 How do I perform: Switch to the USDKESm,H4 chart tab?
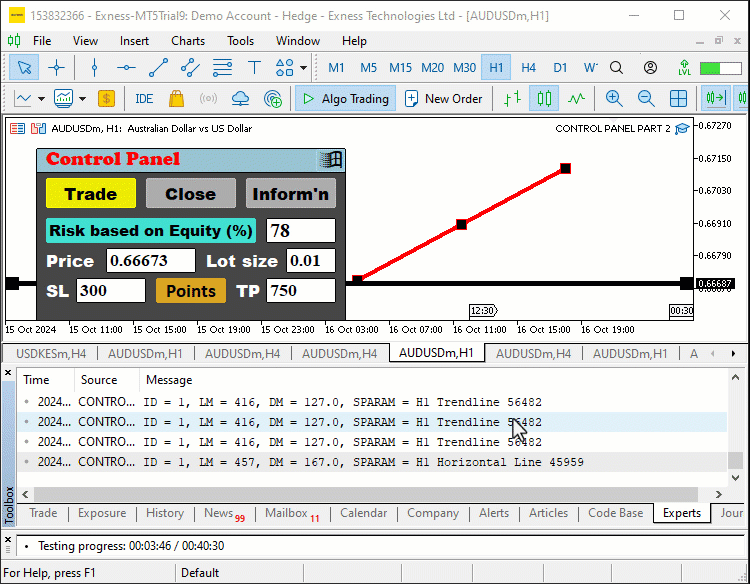(x=51, y=354)
